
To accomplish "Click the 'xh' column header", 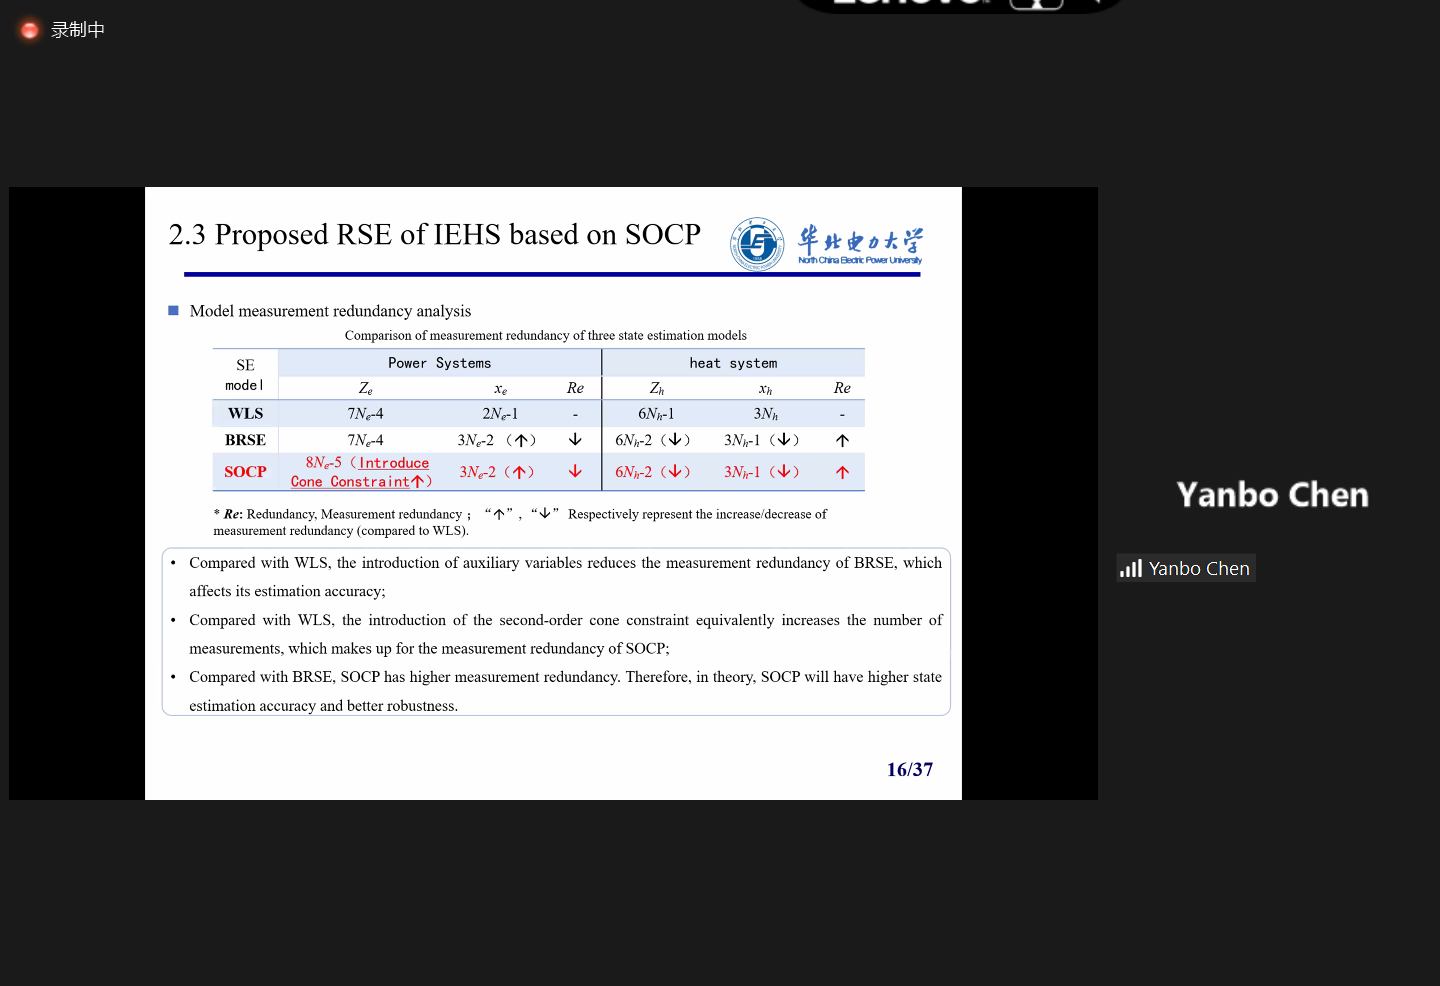I will coord(765,388).
